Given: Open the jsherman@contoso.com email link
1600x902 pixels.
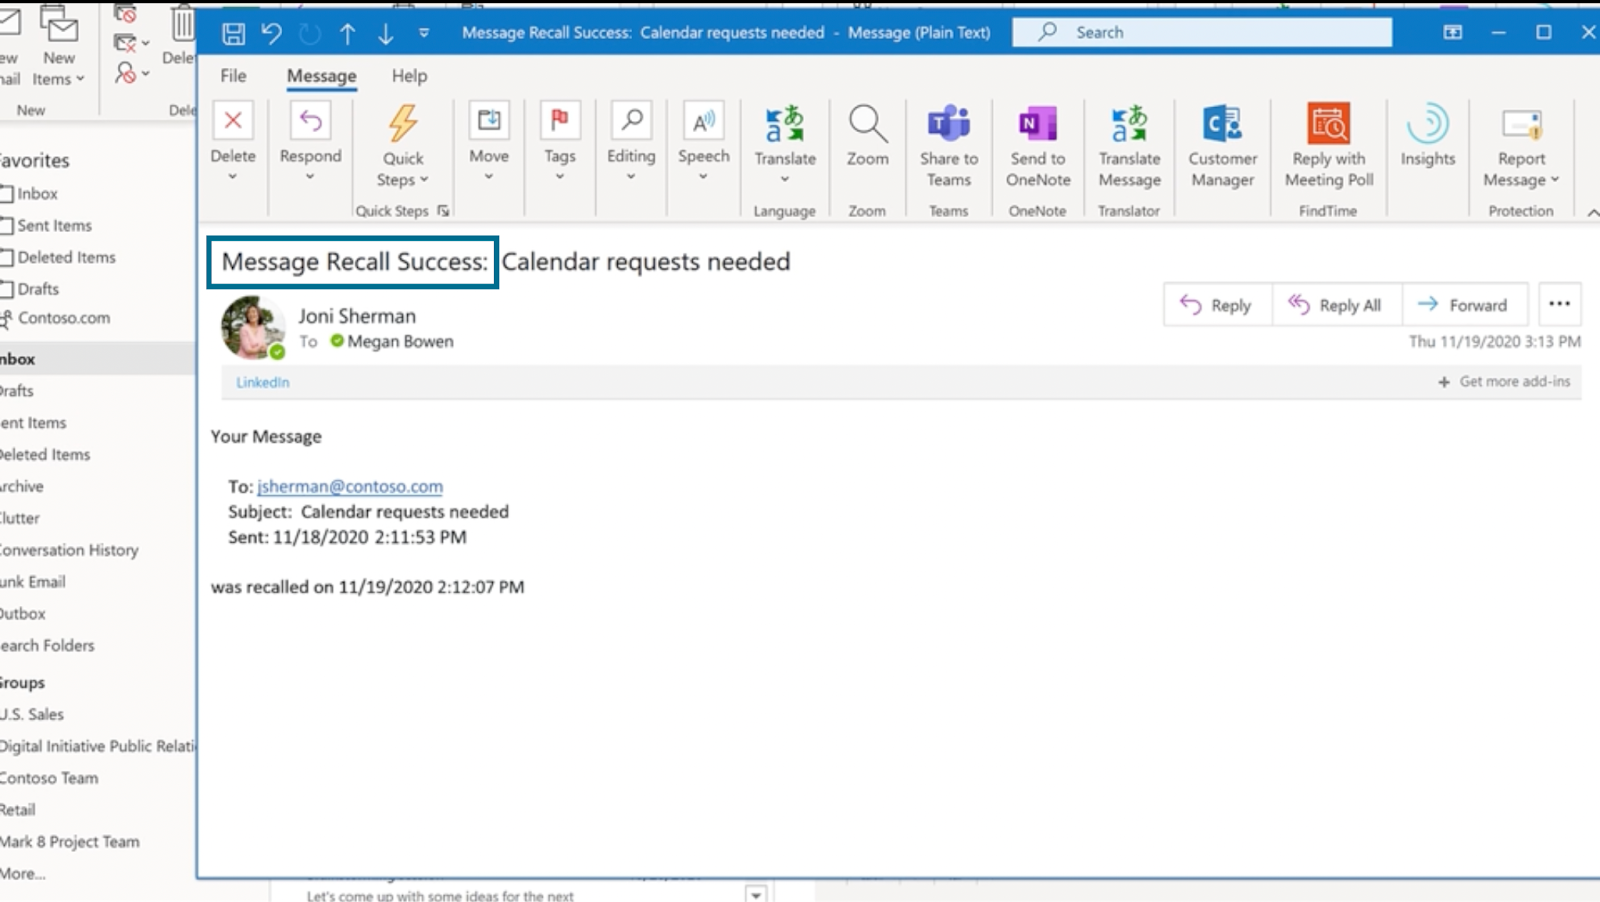Looking at the screenshot, I should coord(350,486).
